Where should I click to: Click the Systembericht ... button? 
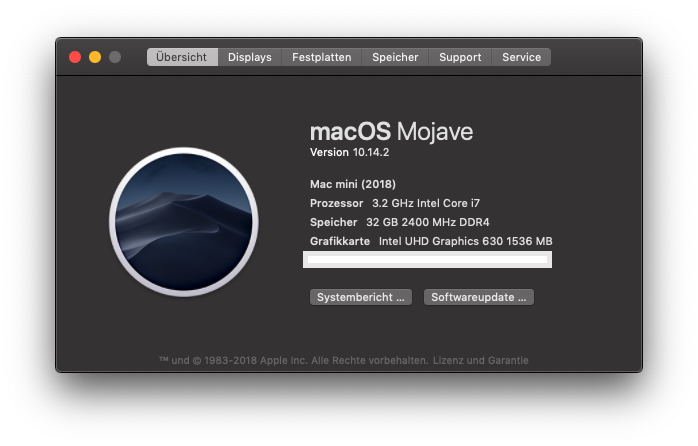361,297
